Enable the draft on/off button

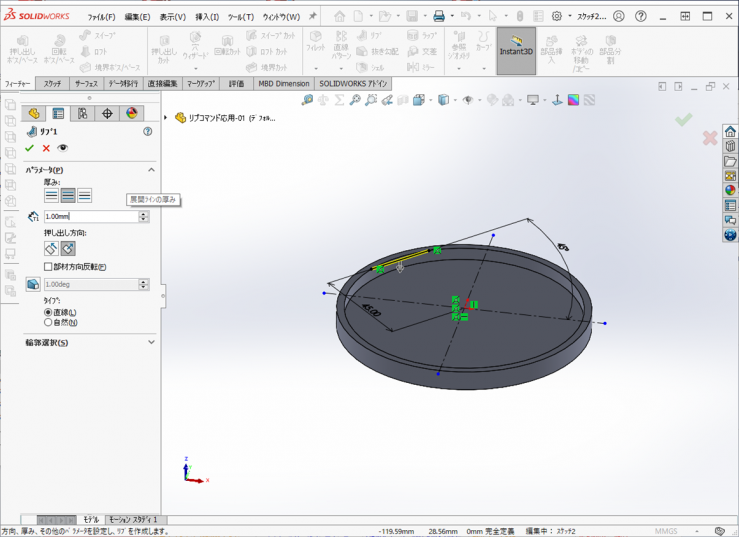pyautogui.click(x=33, y=285)
